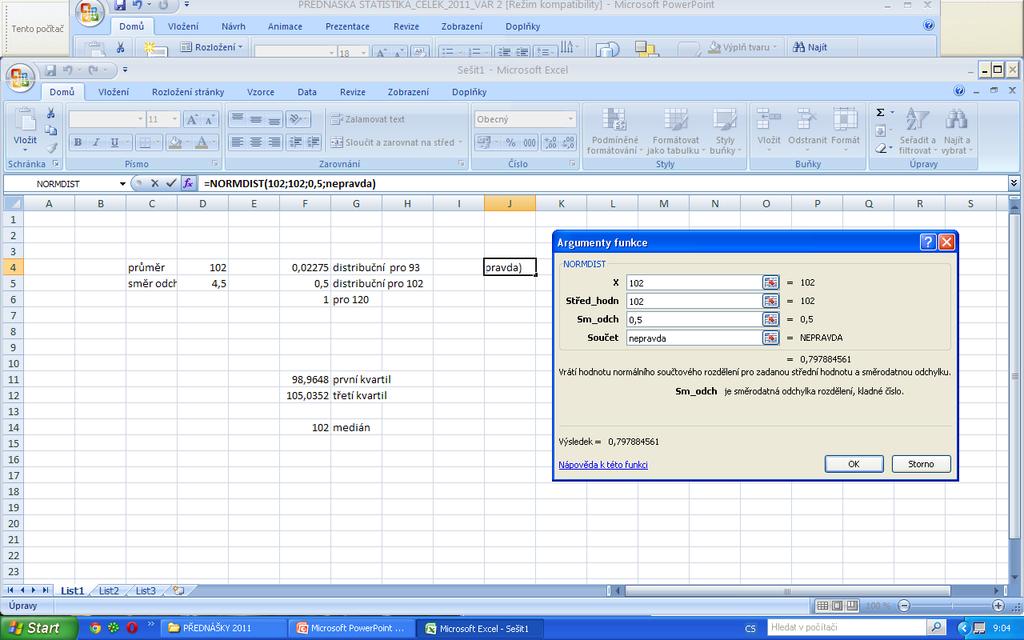The image size is (1024, 640).
Task: Open Seřadit a filtrovat menu
Action: [x=917, y=131]
